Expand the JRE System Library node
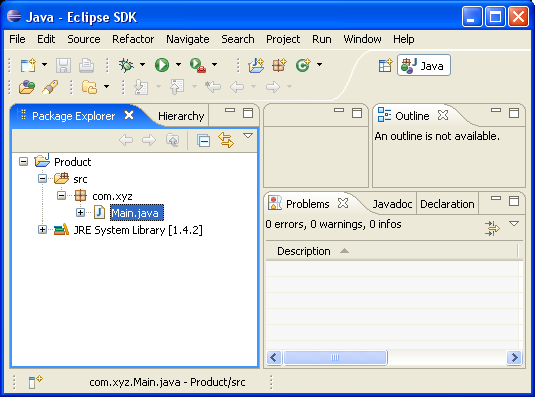Screen dimensions: 535x397 tap(42, 230)
